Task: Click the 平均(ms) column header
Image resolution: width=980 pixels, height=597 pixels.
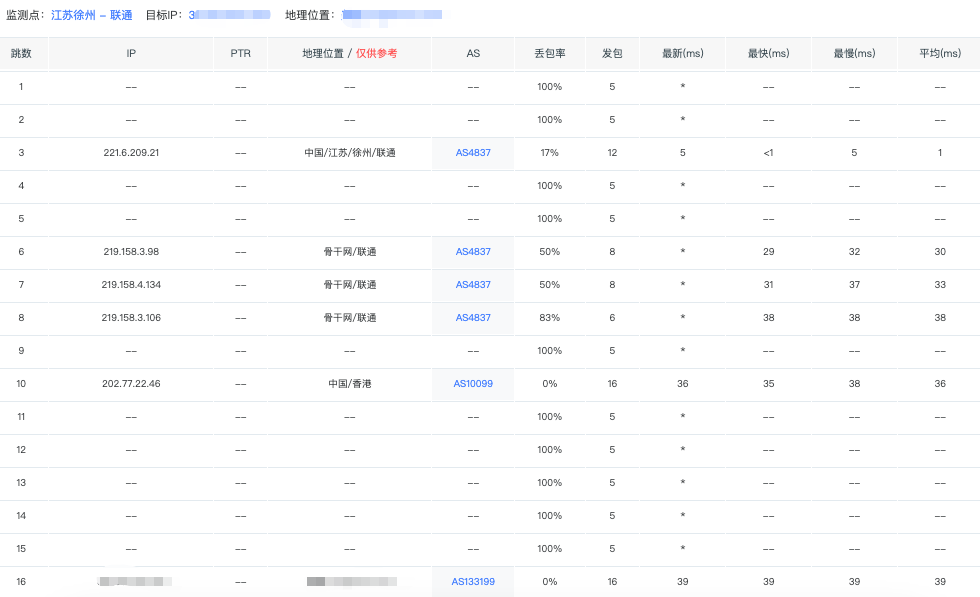Action: tap(939, 53)
